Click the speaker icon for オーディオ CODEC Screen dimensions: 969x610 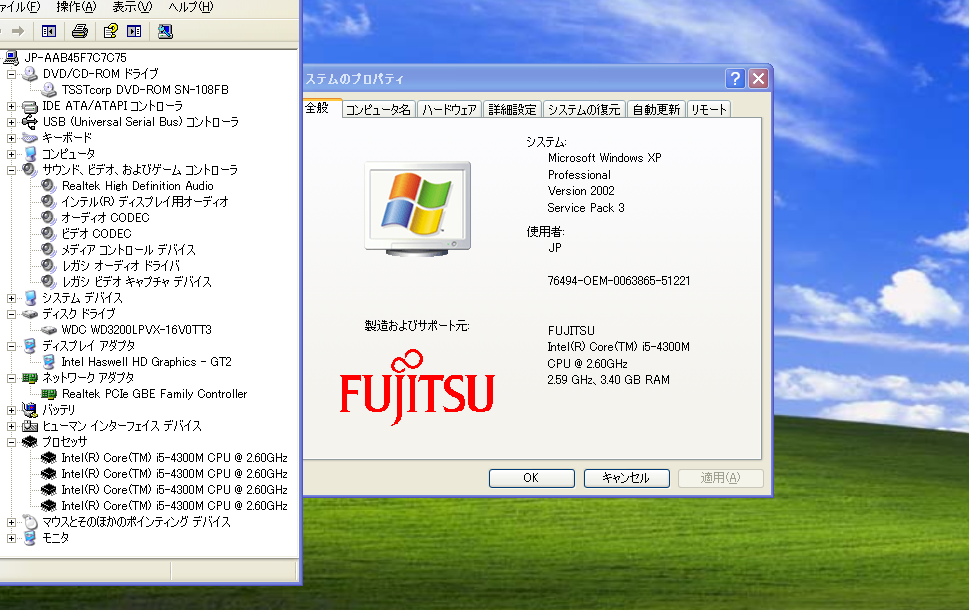(49, 218)
